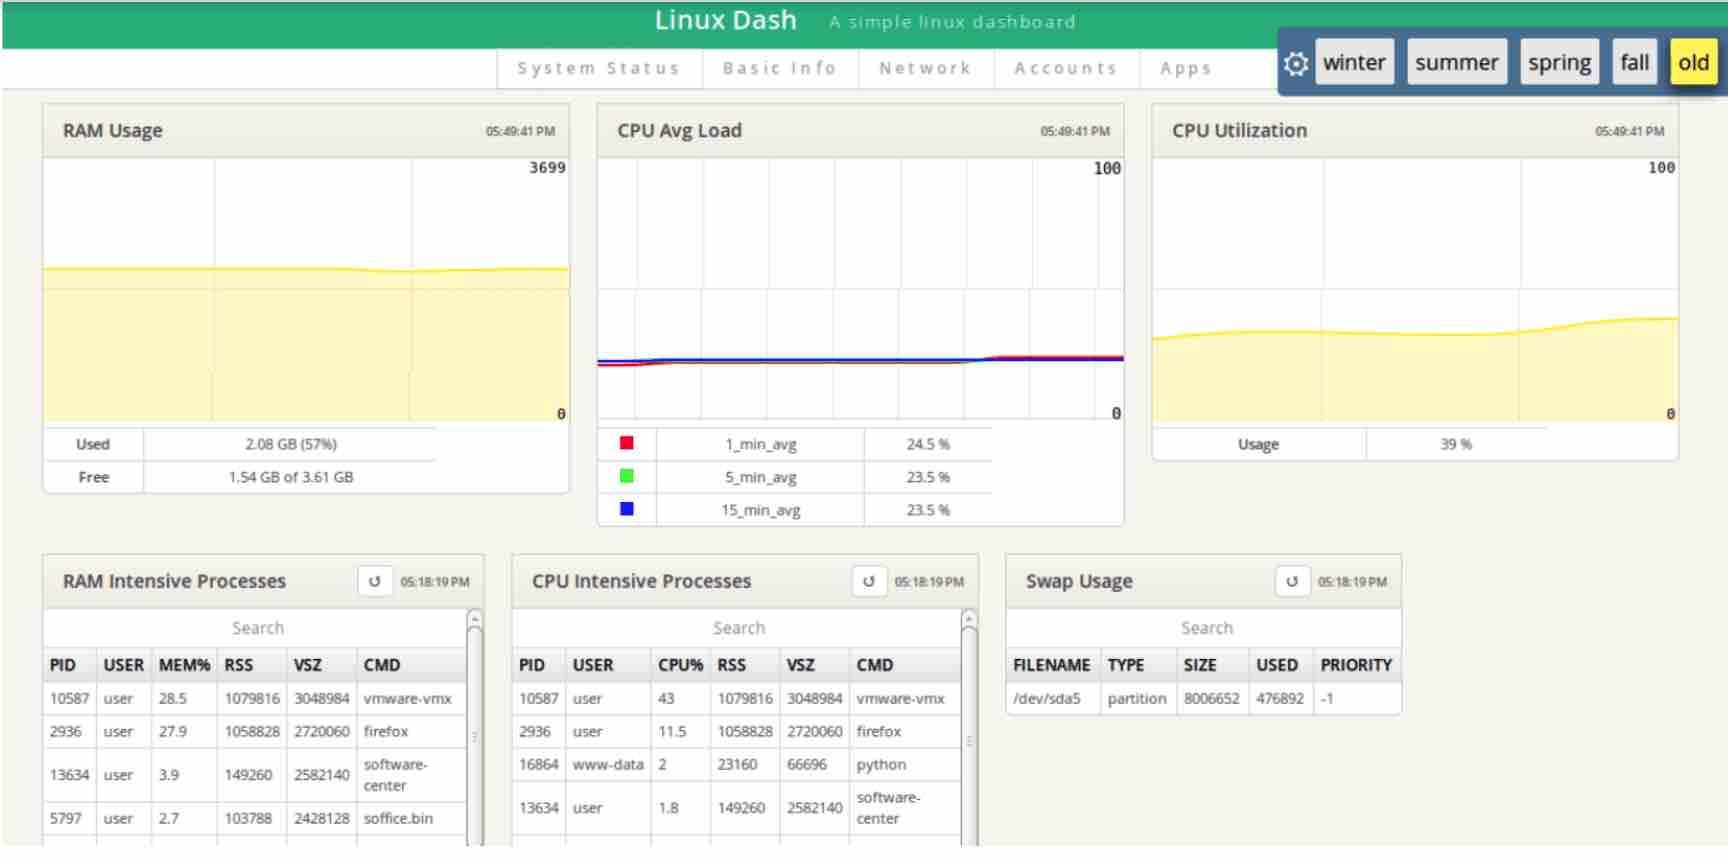The image size is (1728, 862).
Task: Focus the CPU Intensive Processes search field
Action: 738,628
